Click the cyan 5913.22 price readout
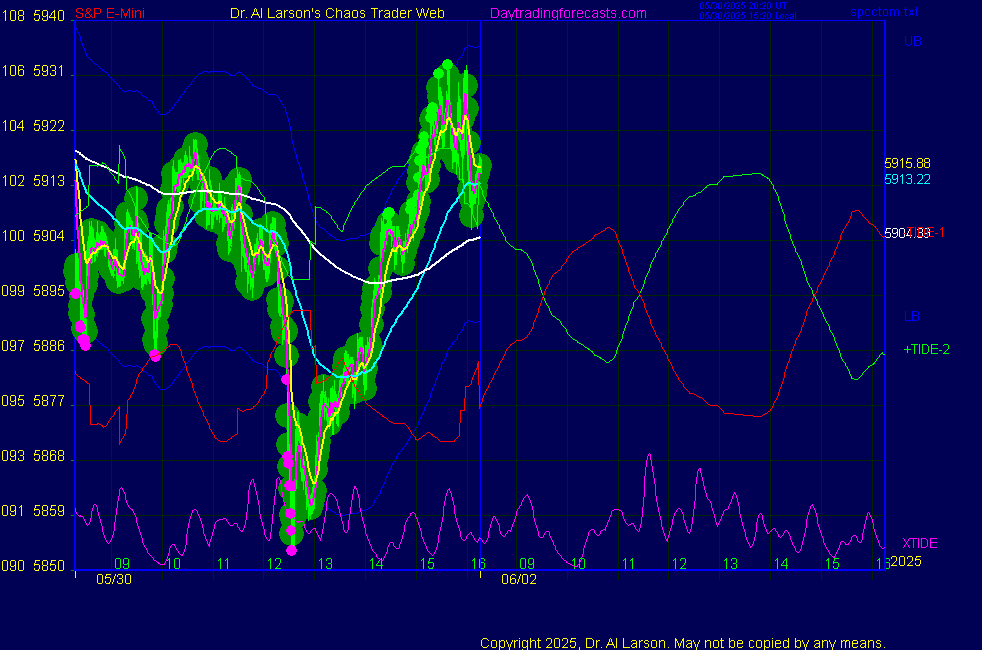 tap(907, 179)
